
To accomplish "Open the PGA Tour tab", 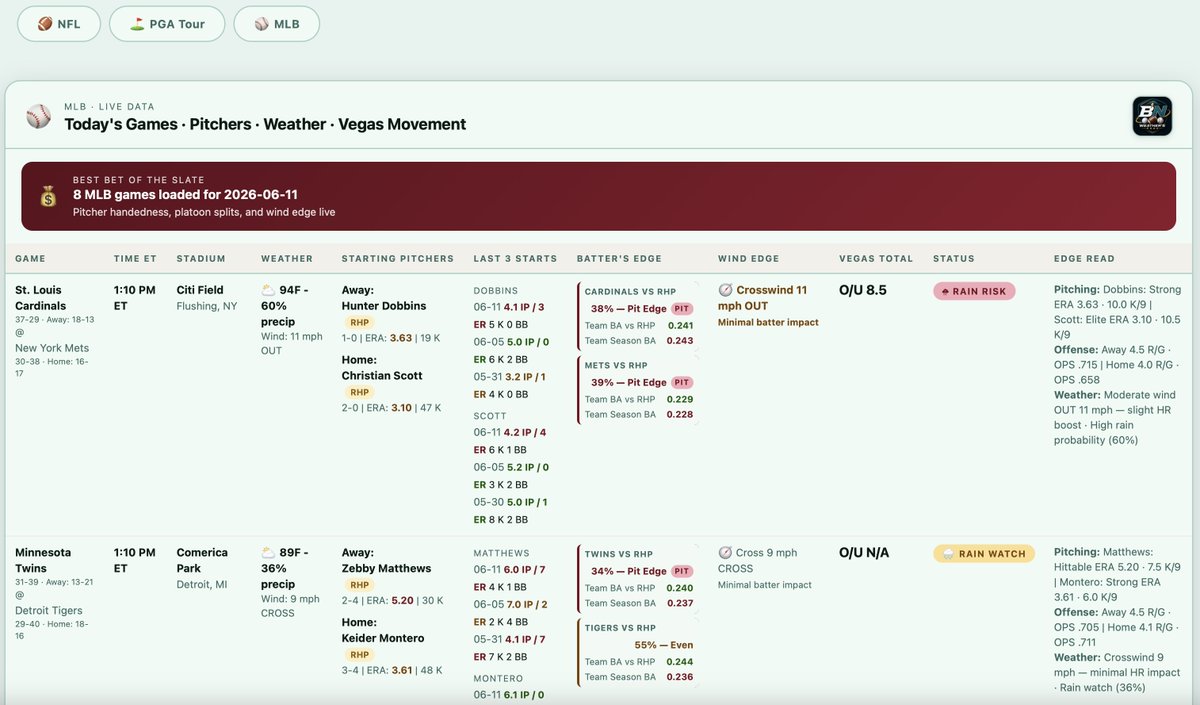I will pos(167,24).
